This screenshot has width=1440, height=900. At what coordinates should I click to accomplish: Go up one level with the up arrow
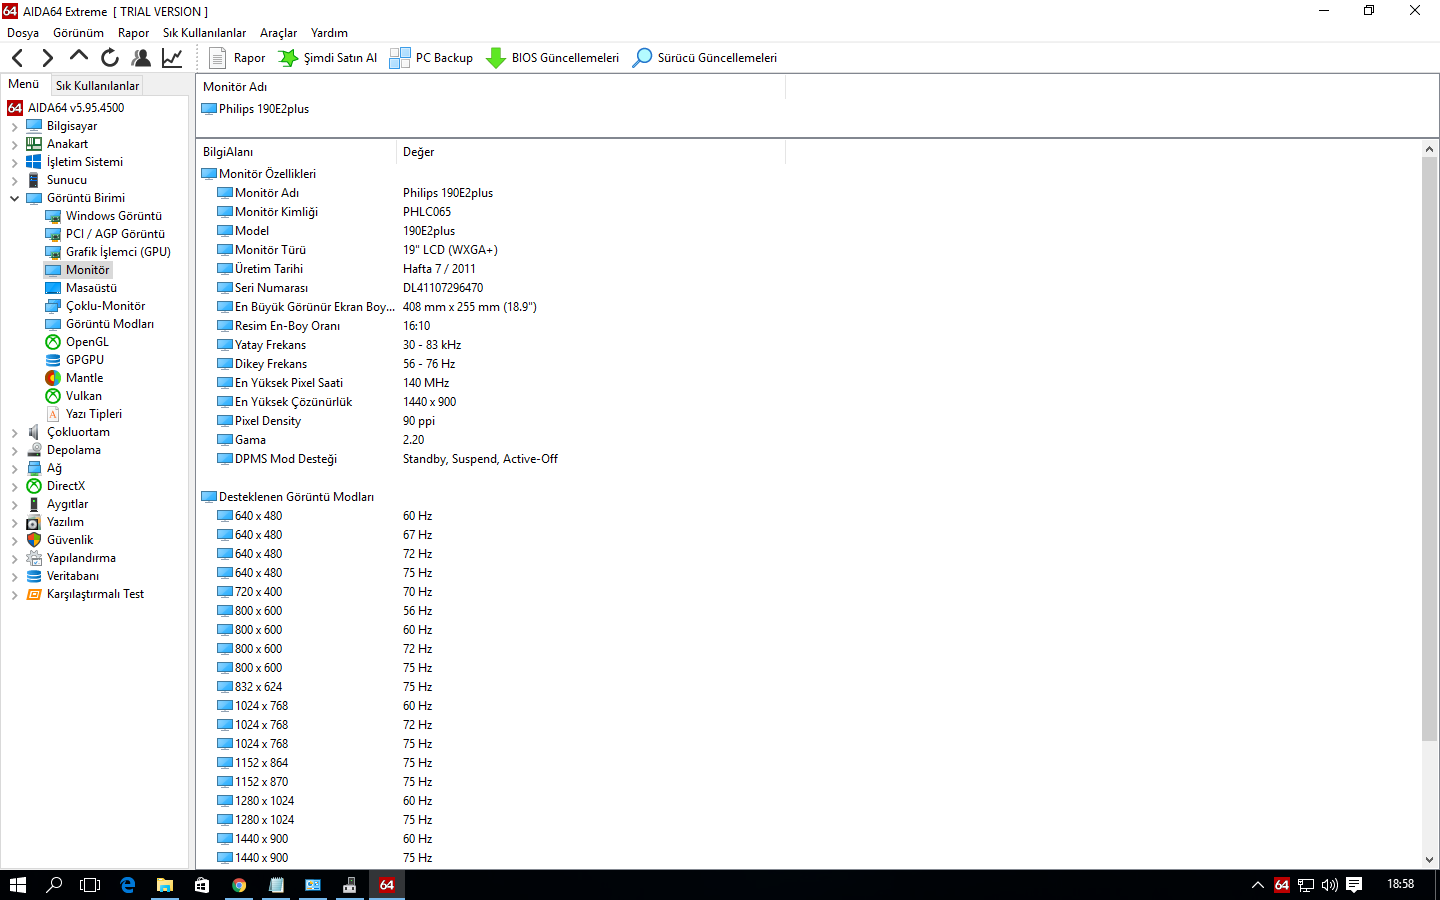(79, 57)
